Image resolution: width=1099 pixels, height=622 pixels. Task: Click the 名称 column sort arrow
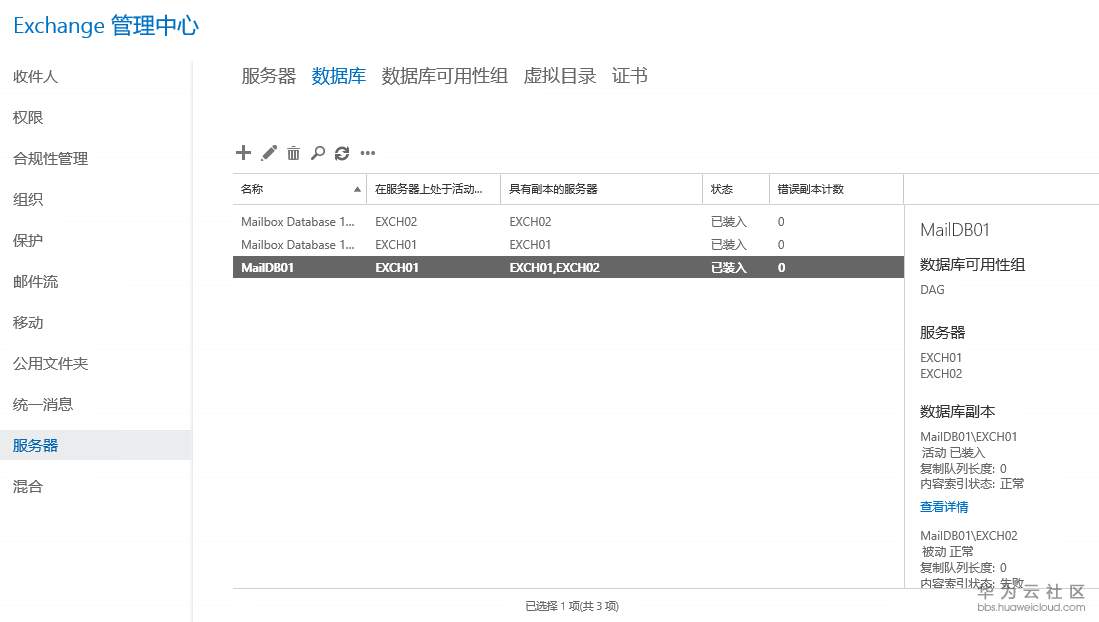357,189
